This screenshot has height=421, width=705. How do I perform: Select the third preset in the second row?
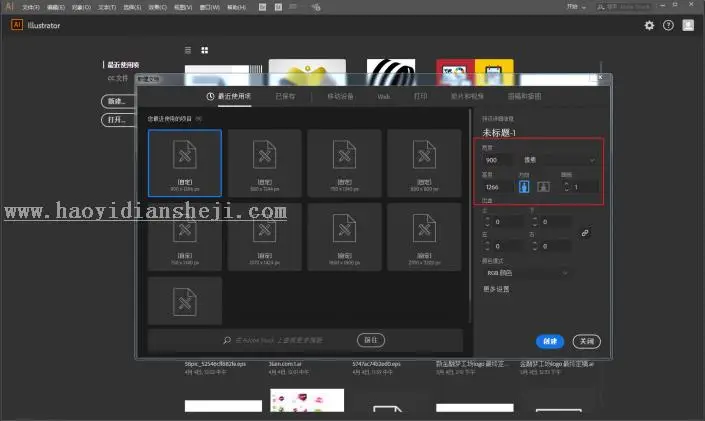[344, 237]
